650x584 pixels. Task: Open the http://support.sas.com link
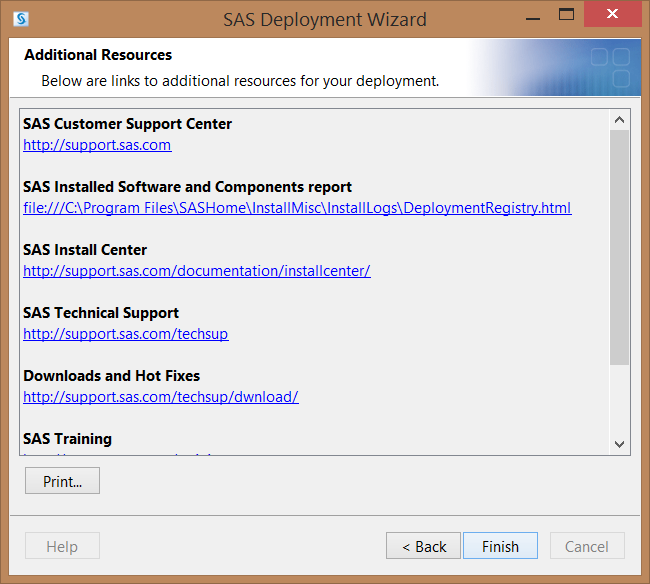coord(97,145)
